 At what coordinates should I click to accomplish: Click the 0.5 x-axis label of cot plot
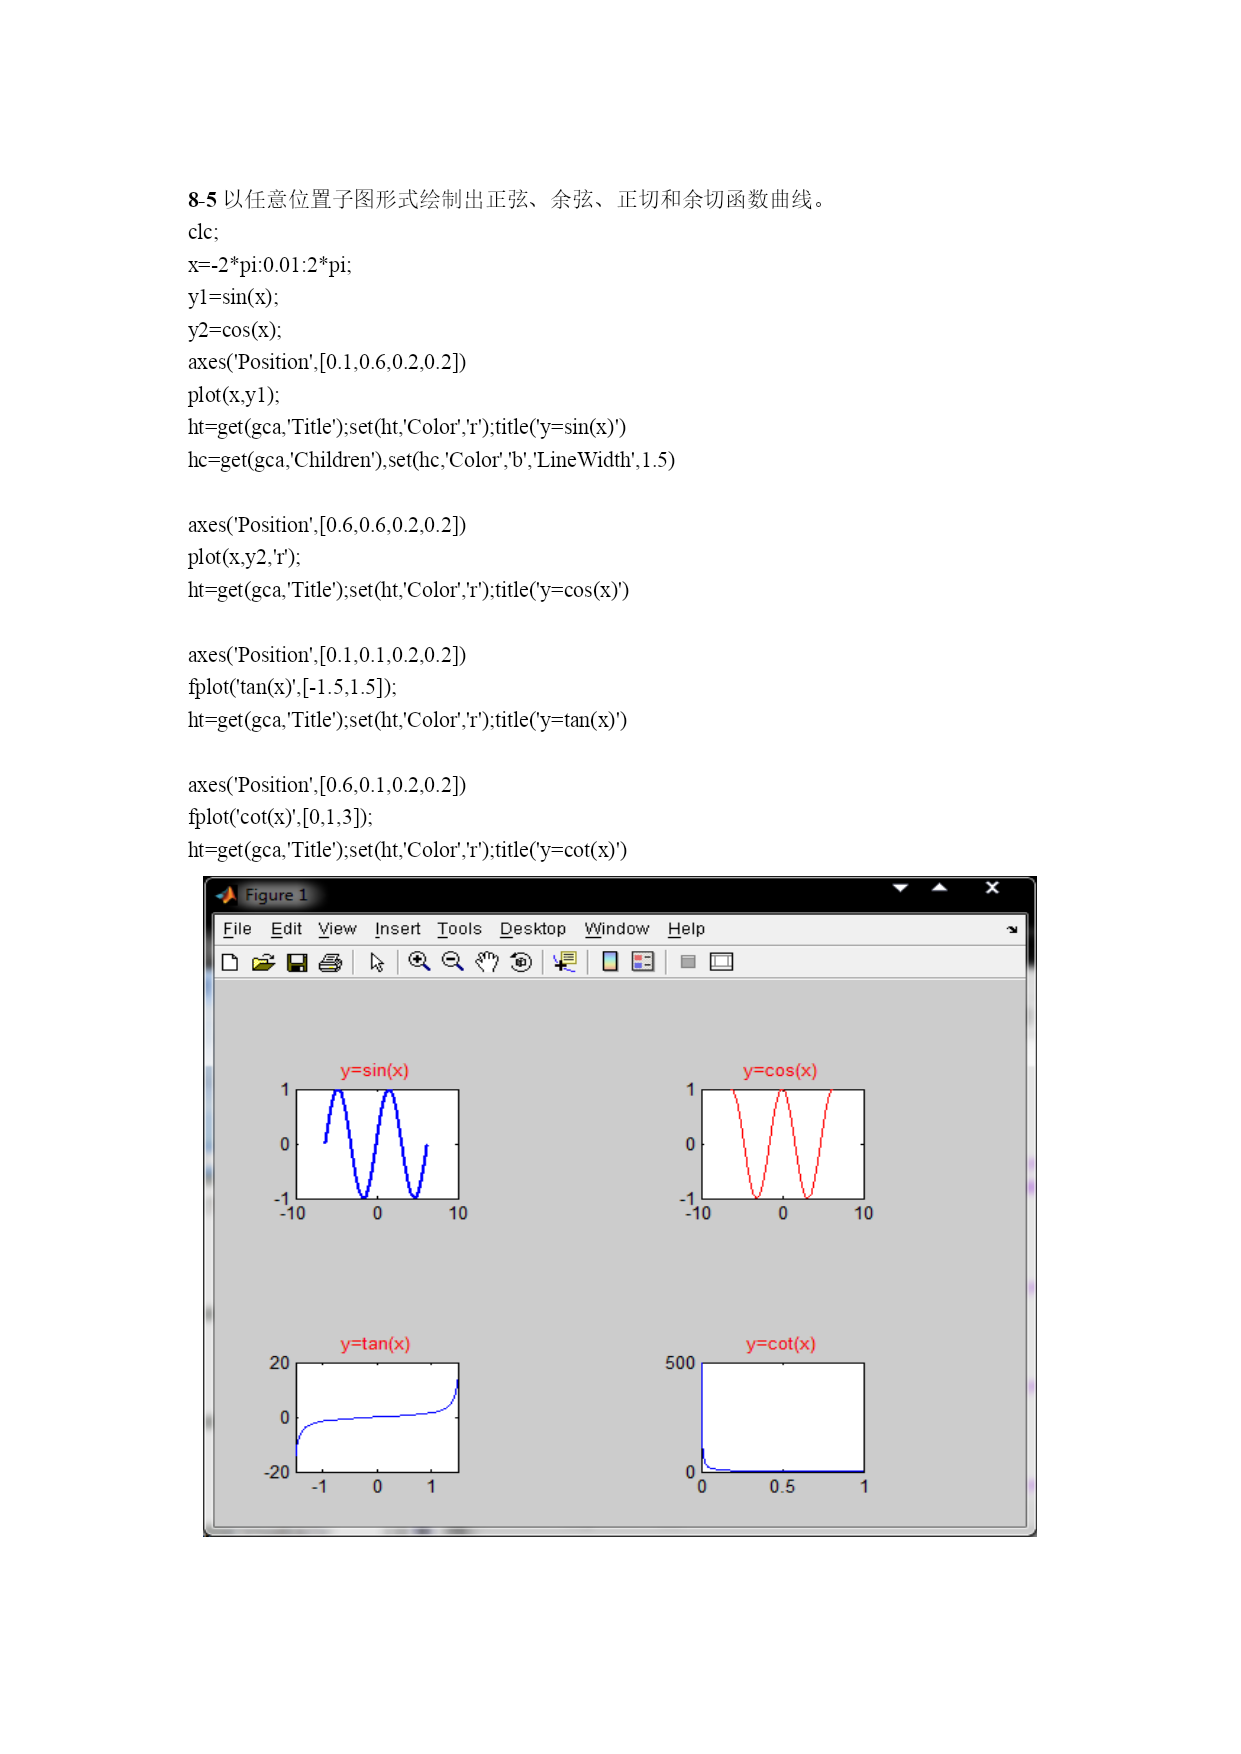782,1487
